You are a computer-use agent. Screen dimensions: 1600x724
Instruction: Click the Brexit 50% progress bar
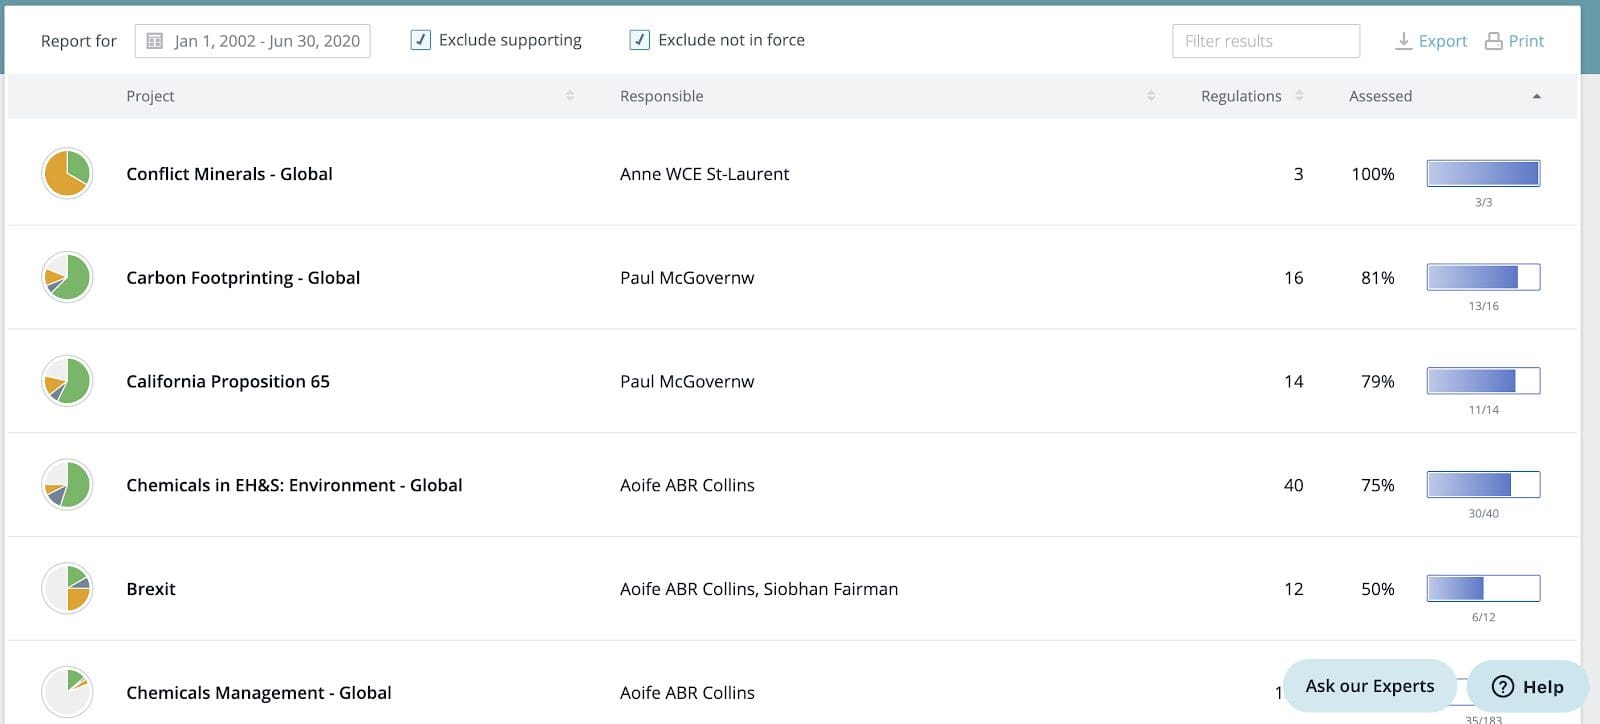point(1483,588)
